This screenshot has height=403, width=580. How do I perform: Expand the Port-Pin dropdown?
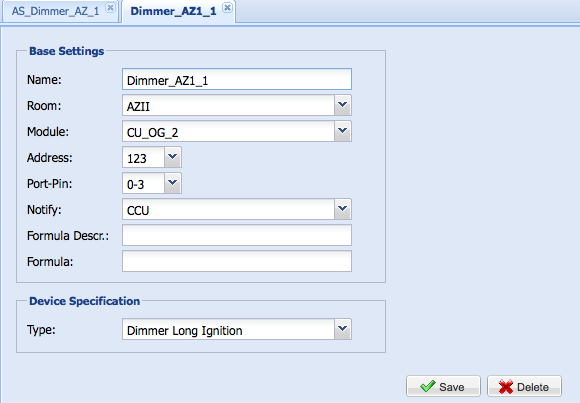[x=172, y=183]
